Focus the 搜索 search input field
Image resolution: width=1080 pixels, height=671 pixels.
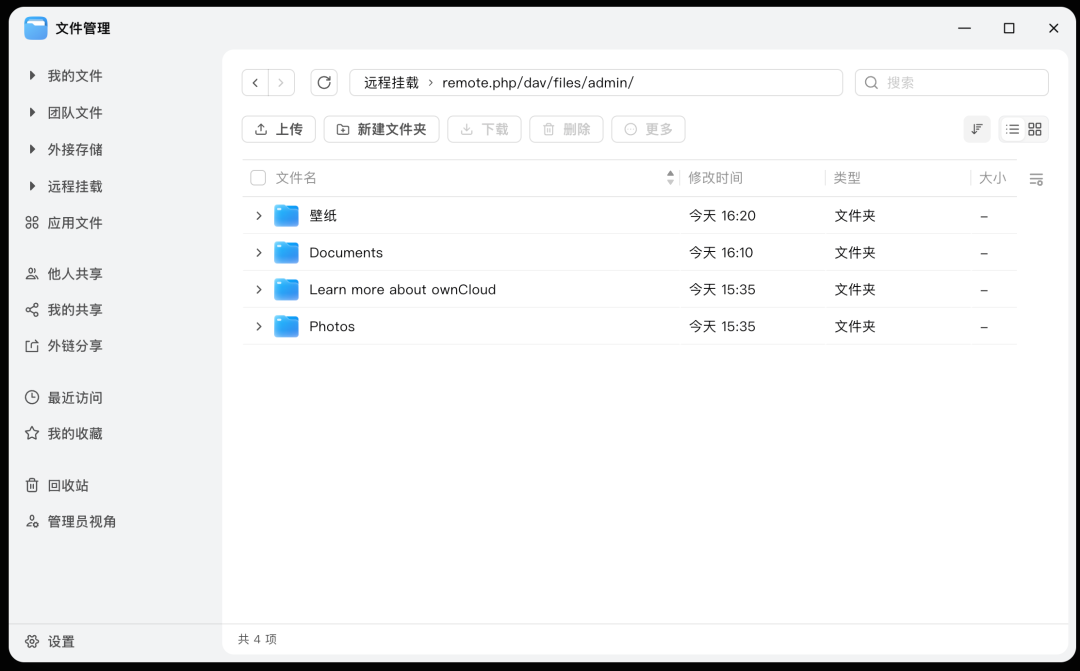pyautogui.click(x=952, y=83)
